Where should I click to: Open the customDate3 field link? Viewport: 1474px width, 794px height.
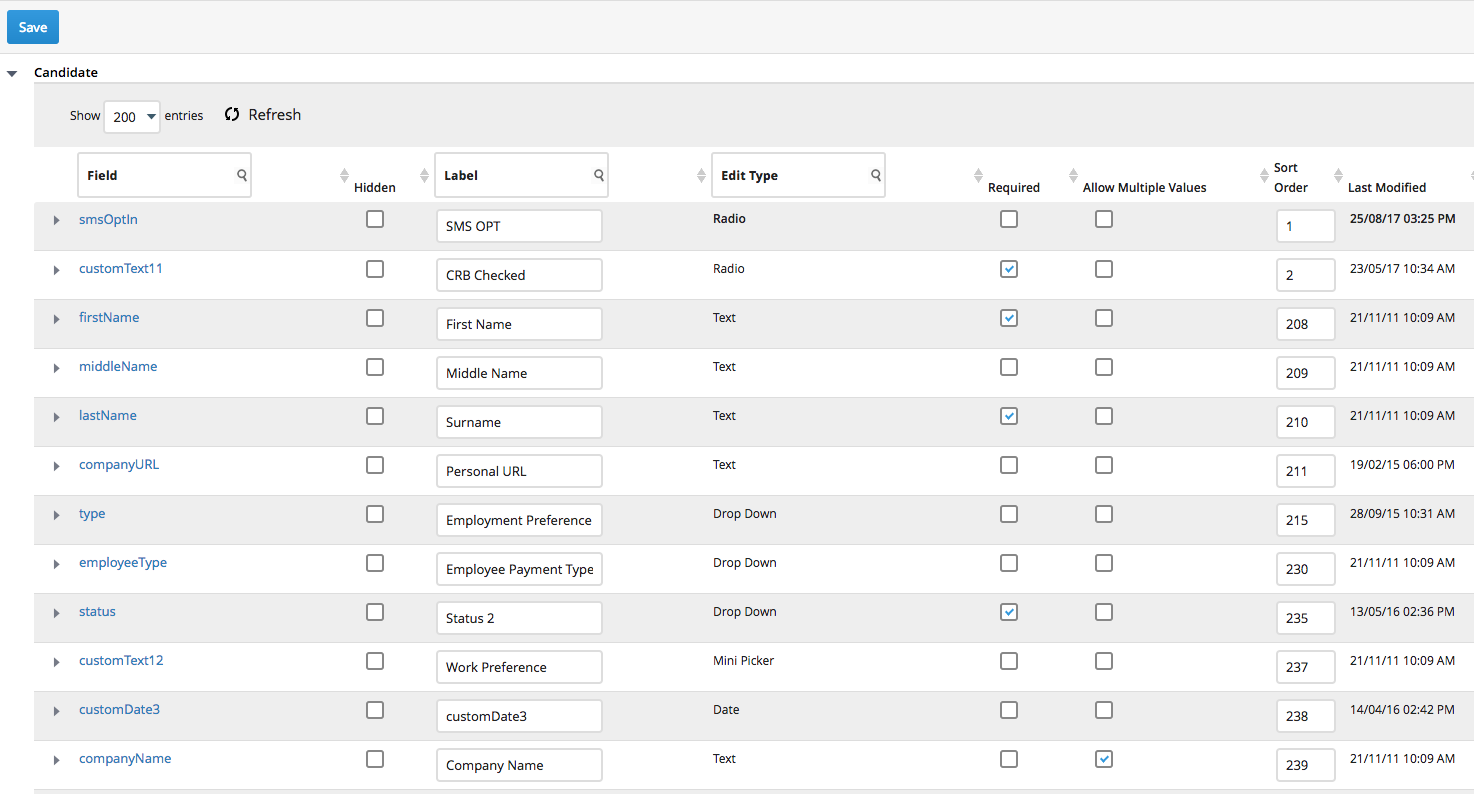click(119, 710)
